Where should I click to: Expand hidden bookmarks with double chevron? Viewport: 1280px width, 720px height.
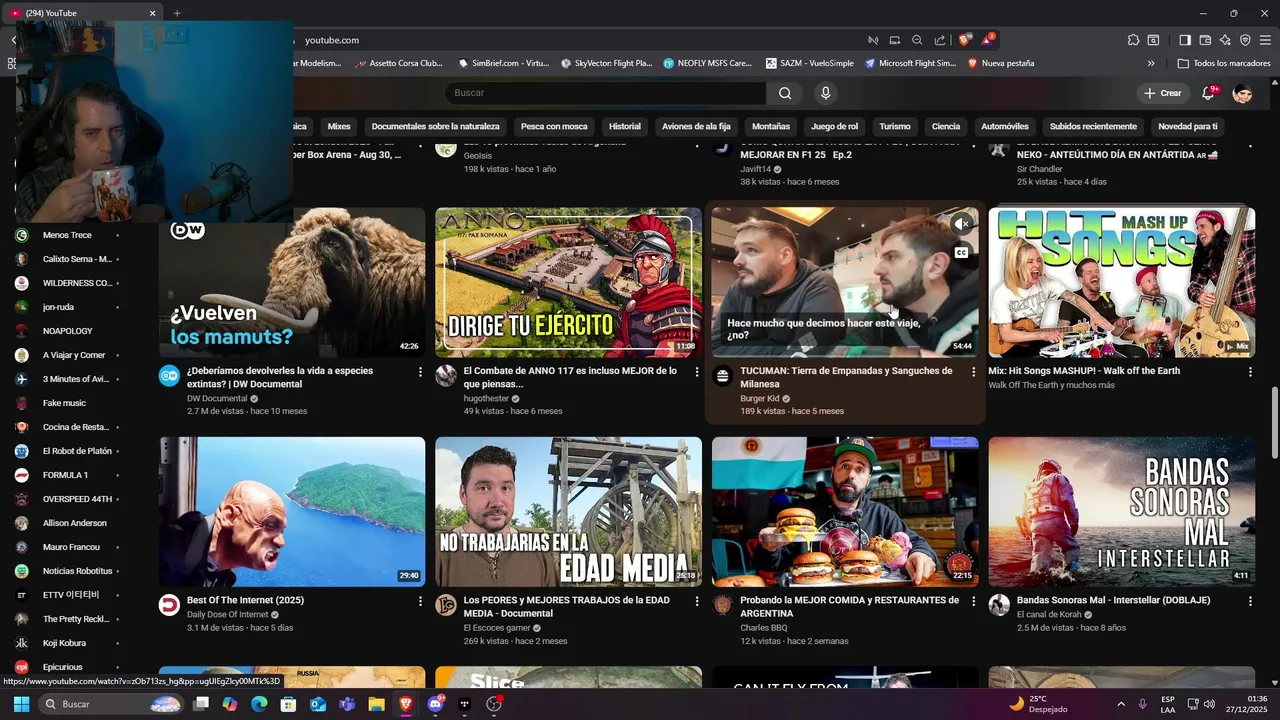tap(1151, 63)
